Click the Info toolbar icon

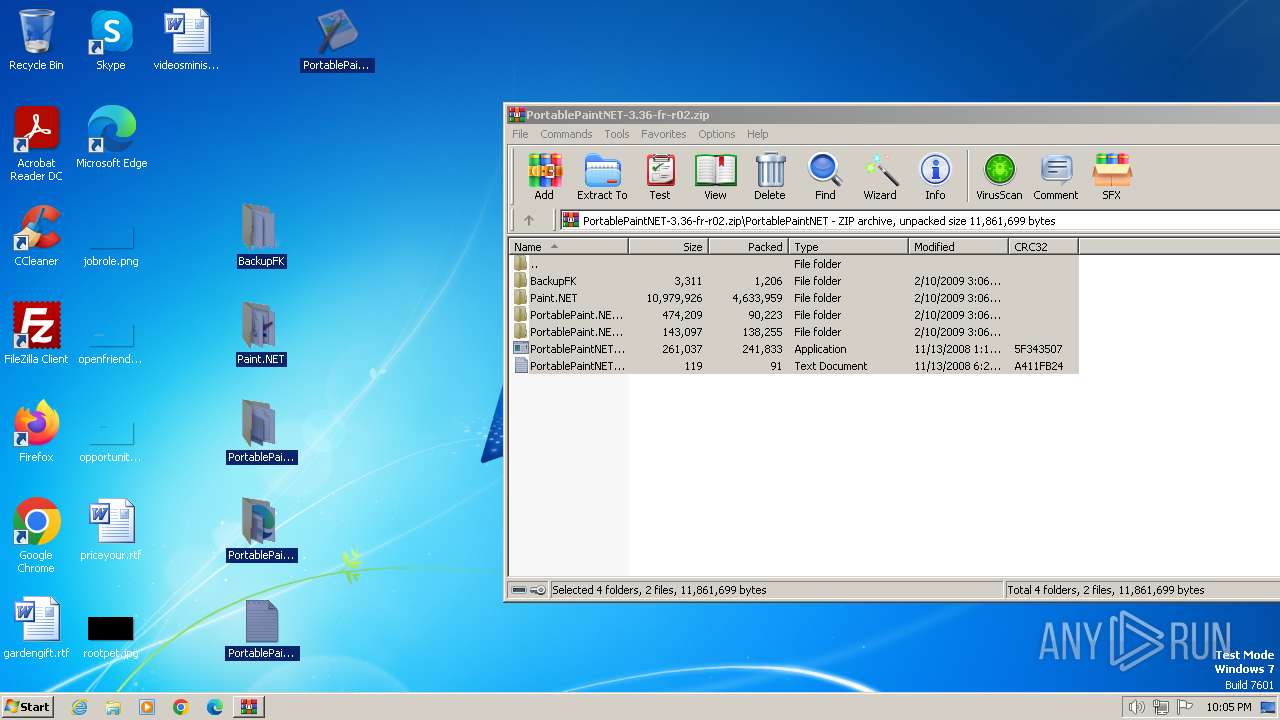point(935,177)
